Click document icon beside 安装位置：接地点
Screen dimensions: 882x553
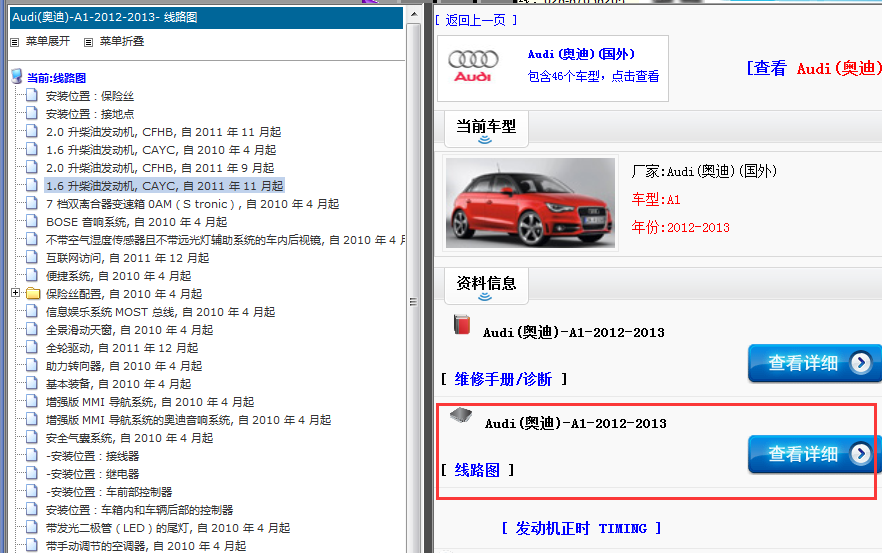pos(33,114)
